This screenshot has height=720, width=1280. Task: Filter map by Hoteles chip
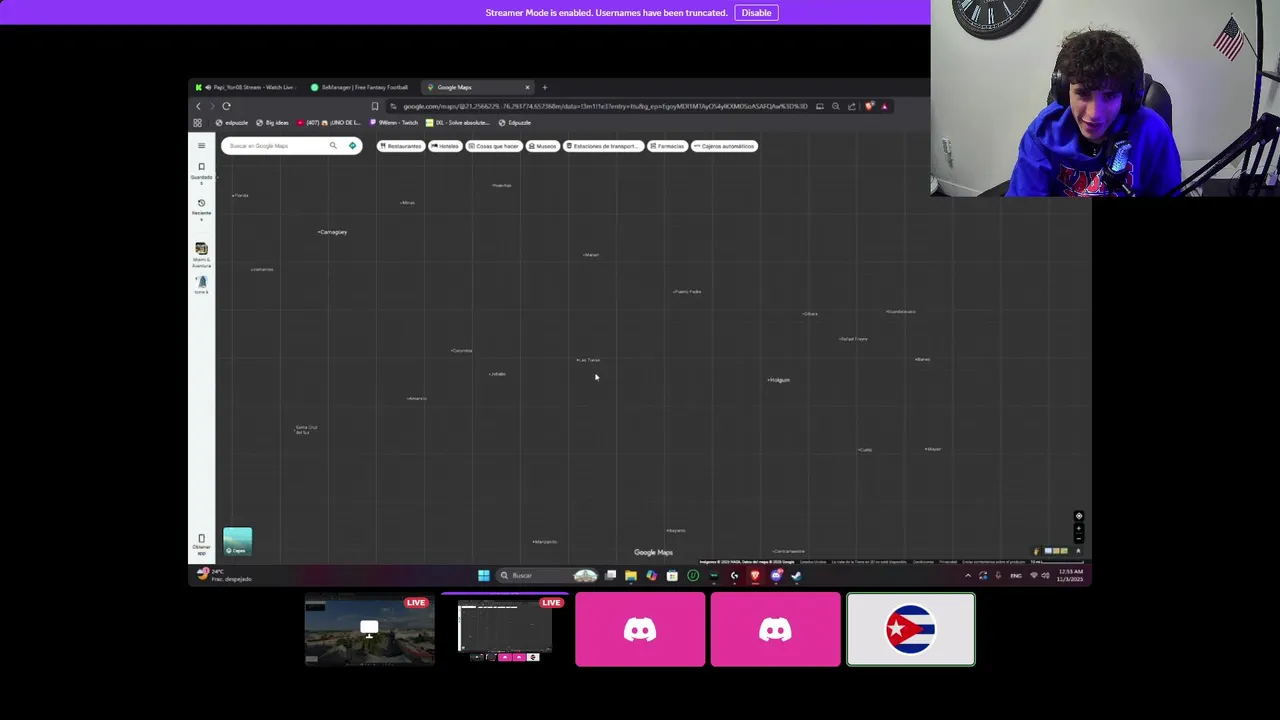pos(444,146)
